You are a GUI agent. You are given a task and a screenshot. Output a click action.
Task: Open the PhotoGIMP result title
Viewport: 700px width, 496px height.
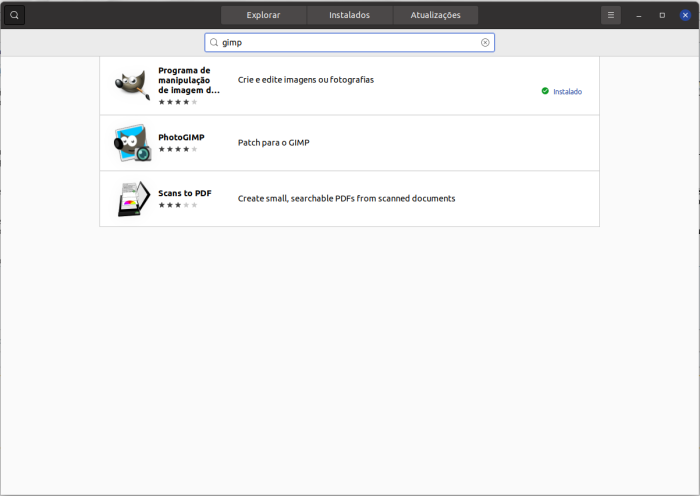click(x=181, y=138)
